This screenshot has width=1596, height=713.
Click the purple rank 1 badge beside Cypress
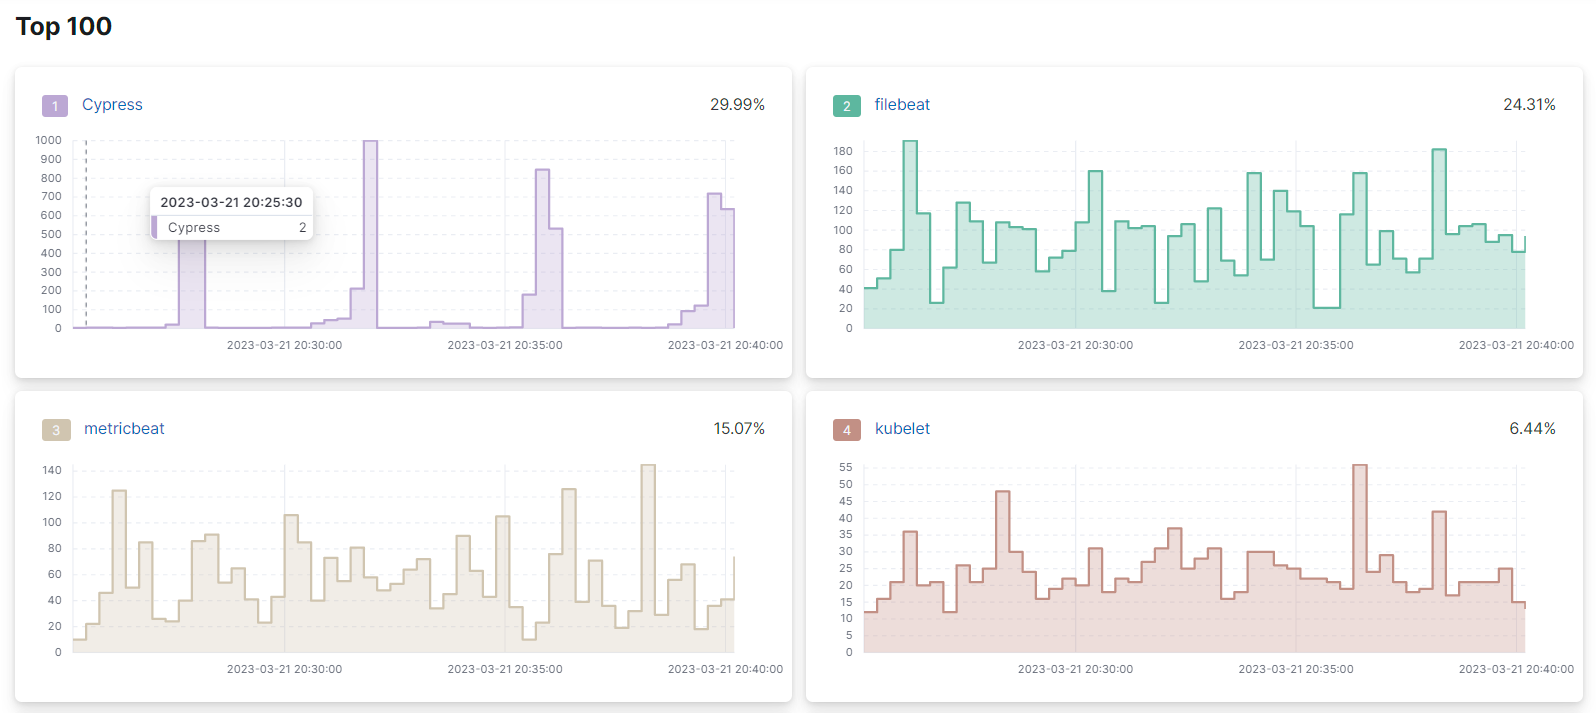coord(55,106)
